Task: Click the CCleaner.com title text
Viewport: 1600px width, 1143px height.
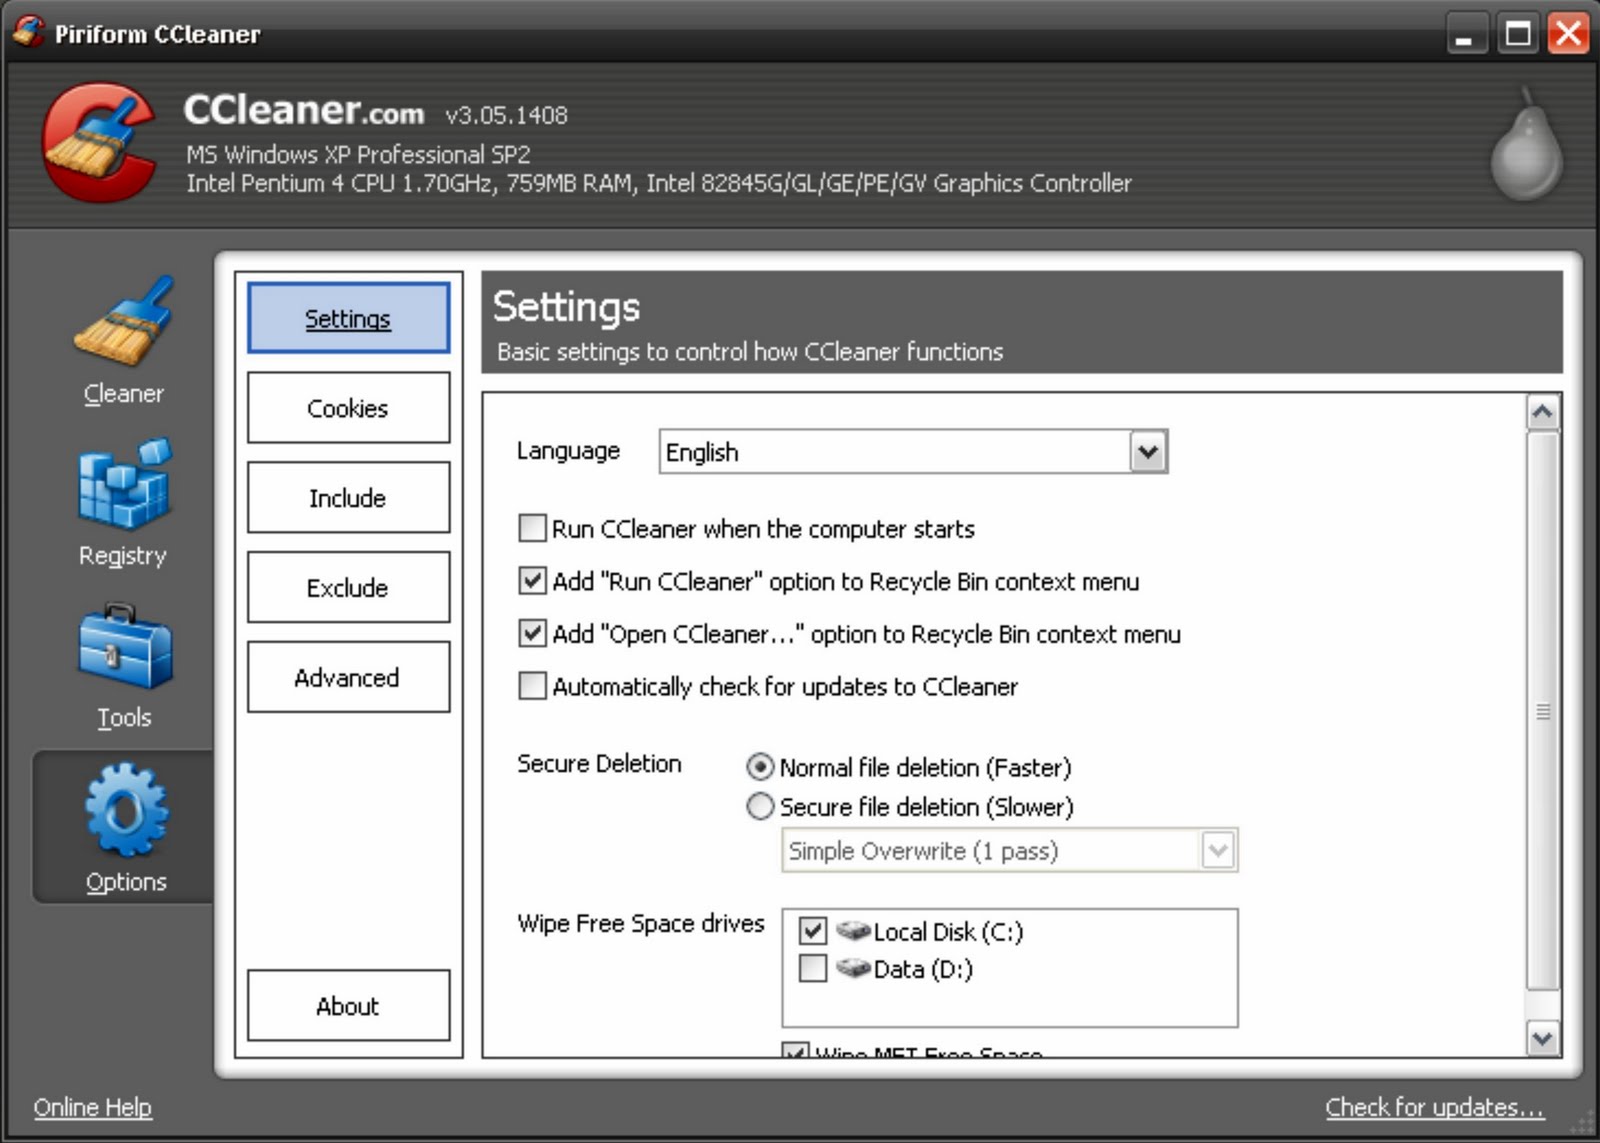Action: (304, 110)
